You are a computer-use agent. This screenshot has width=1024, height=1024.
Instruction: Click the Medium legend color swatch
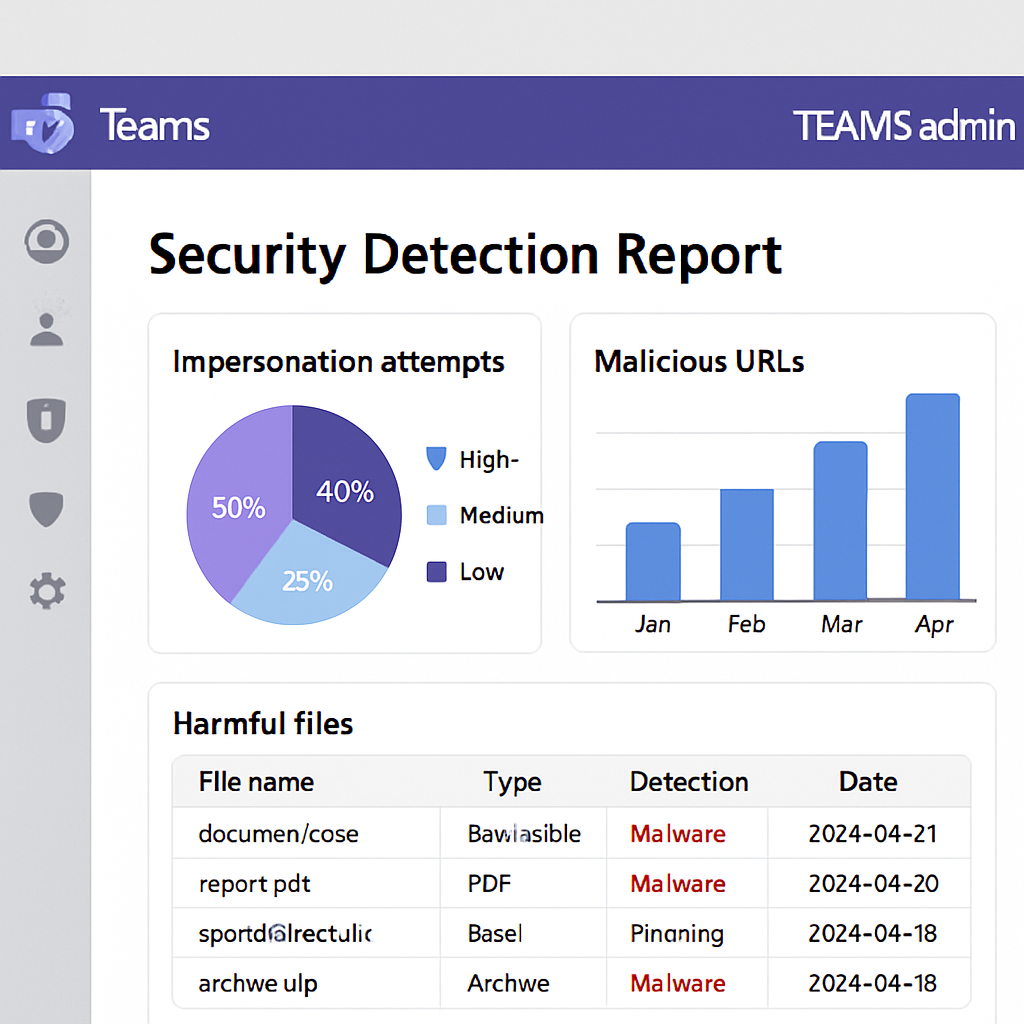pos(436,515)
